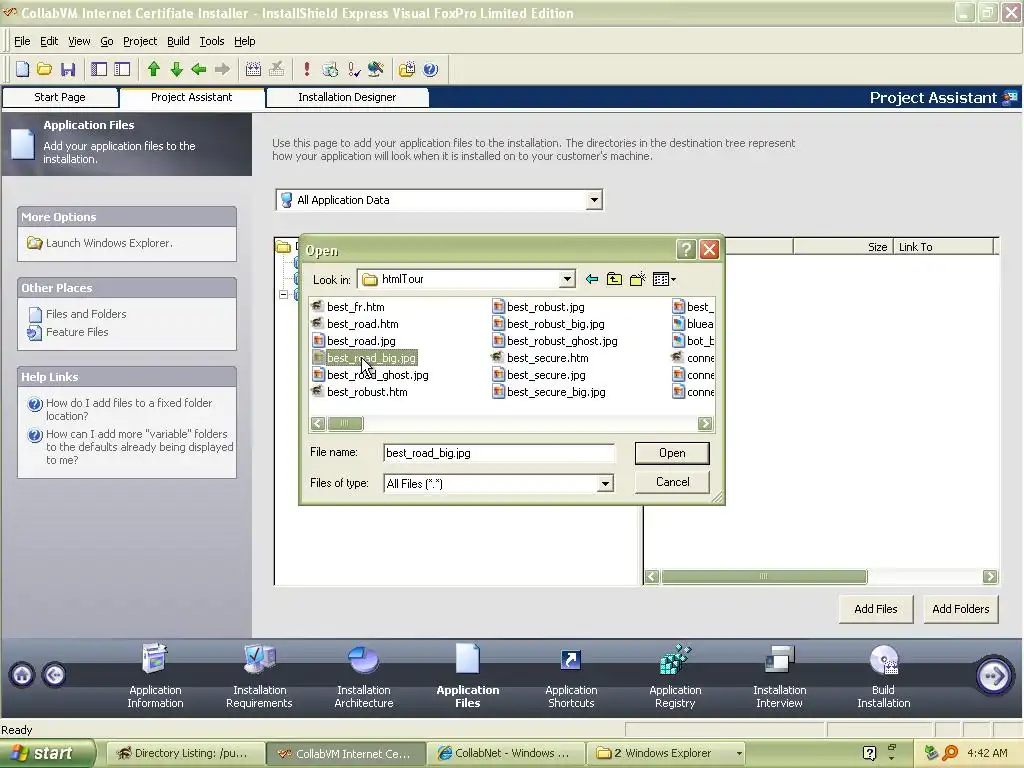Click the File name input field
The image size is (1024, 768).
click(x=499, y=453)
